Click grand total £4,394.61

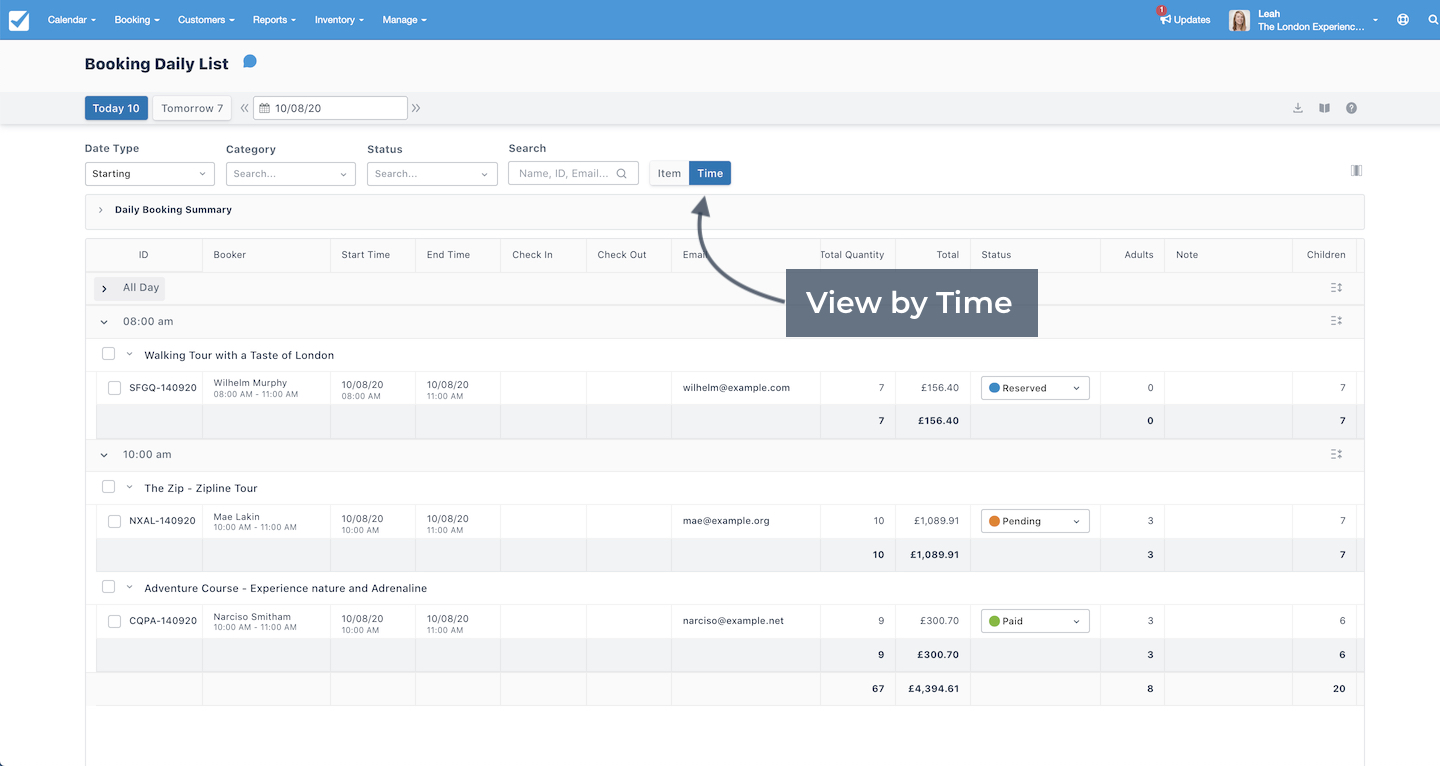tap(931, 689)
